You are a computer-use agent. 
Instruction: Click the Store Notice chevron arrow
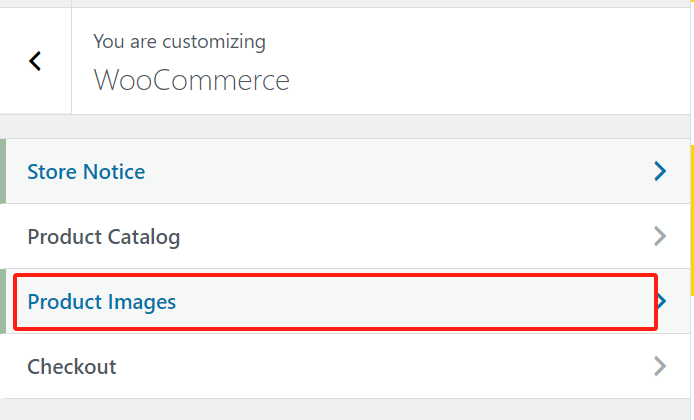[x=659, y=172]
